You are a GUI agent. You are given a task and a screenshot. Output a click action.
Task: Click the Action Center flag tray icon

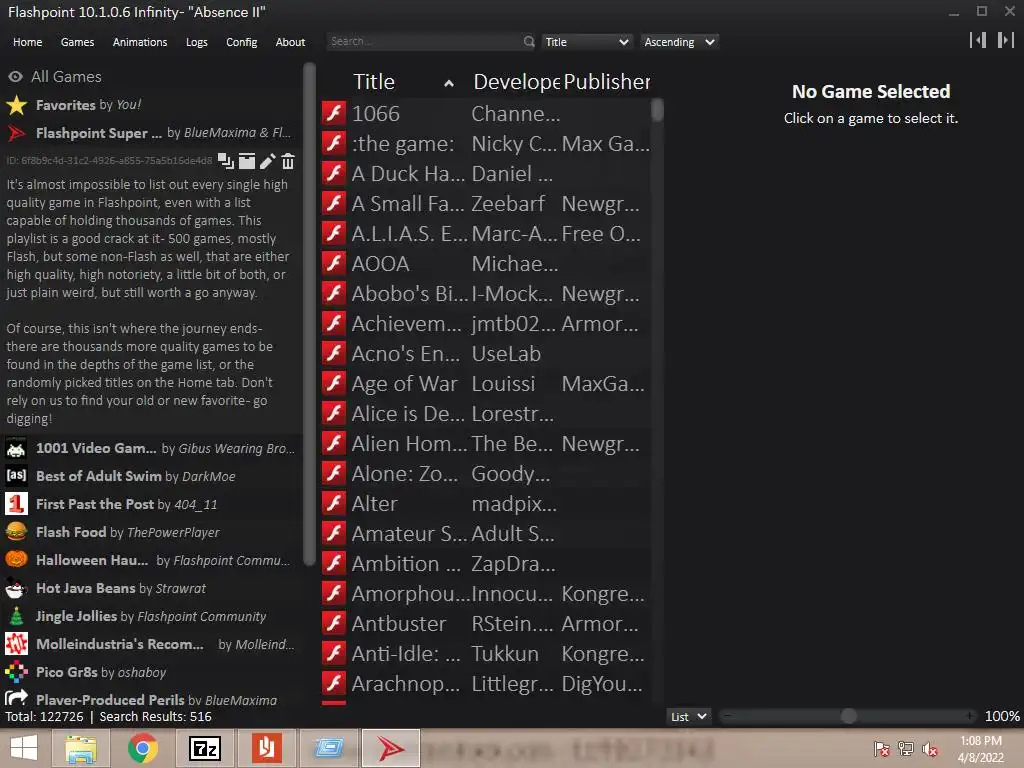pyautogui.click(x=882, y=749)
